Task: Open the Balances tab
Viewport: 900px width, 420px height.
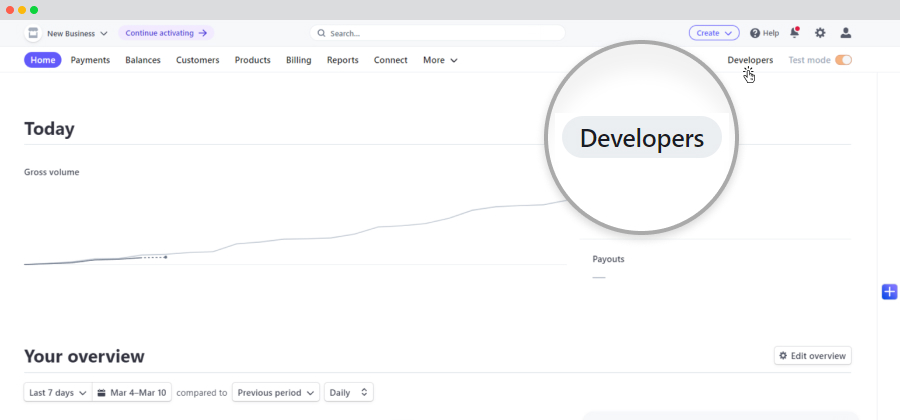Action: click(143, 60)
